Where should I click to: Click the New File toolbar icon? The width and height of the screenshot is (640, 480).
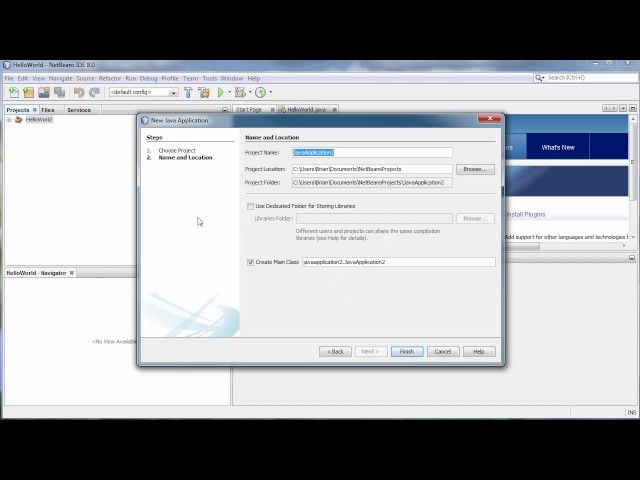click(x=14, y=92)
